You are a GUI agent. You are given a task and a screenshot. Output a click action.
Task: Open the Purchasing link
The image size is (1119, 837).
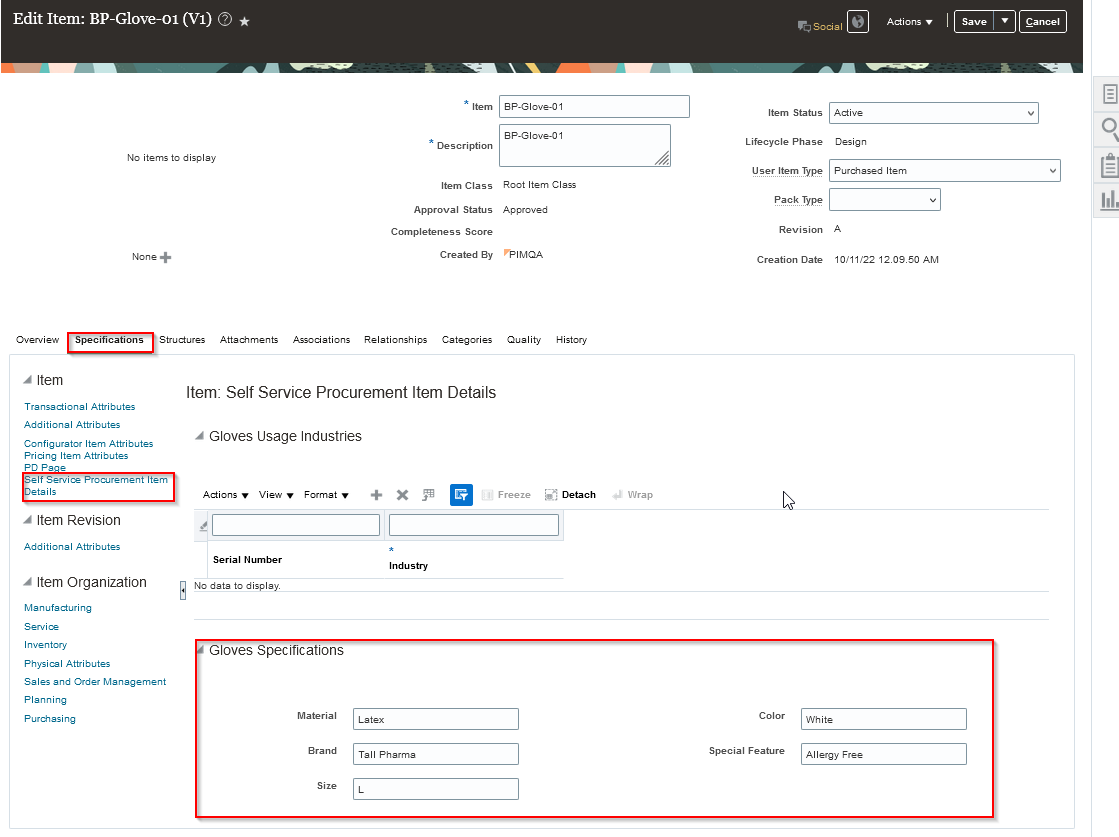tap(49, 719)
